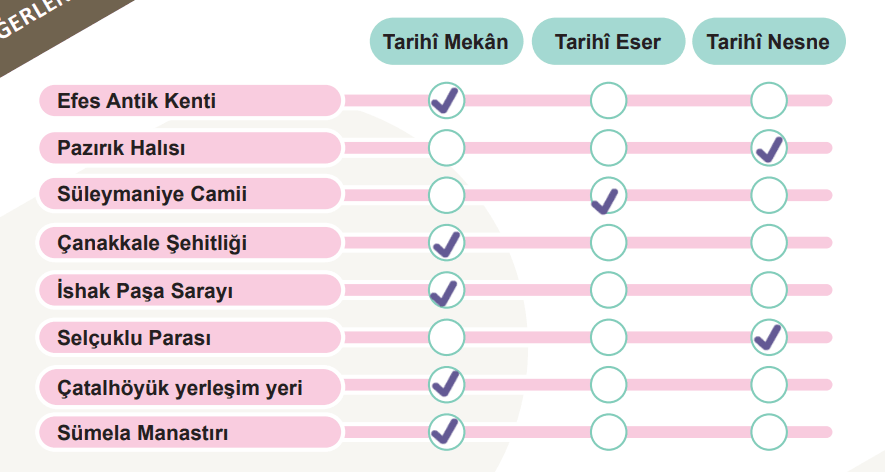Select Tarihî Eser for Efes Antik Kenti
Image resolution: width=885 pixels, height=472 pixels.
click(x=608, y=101)
